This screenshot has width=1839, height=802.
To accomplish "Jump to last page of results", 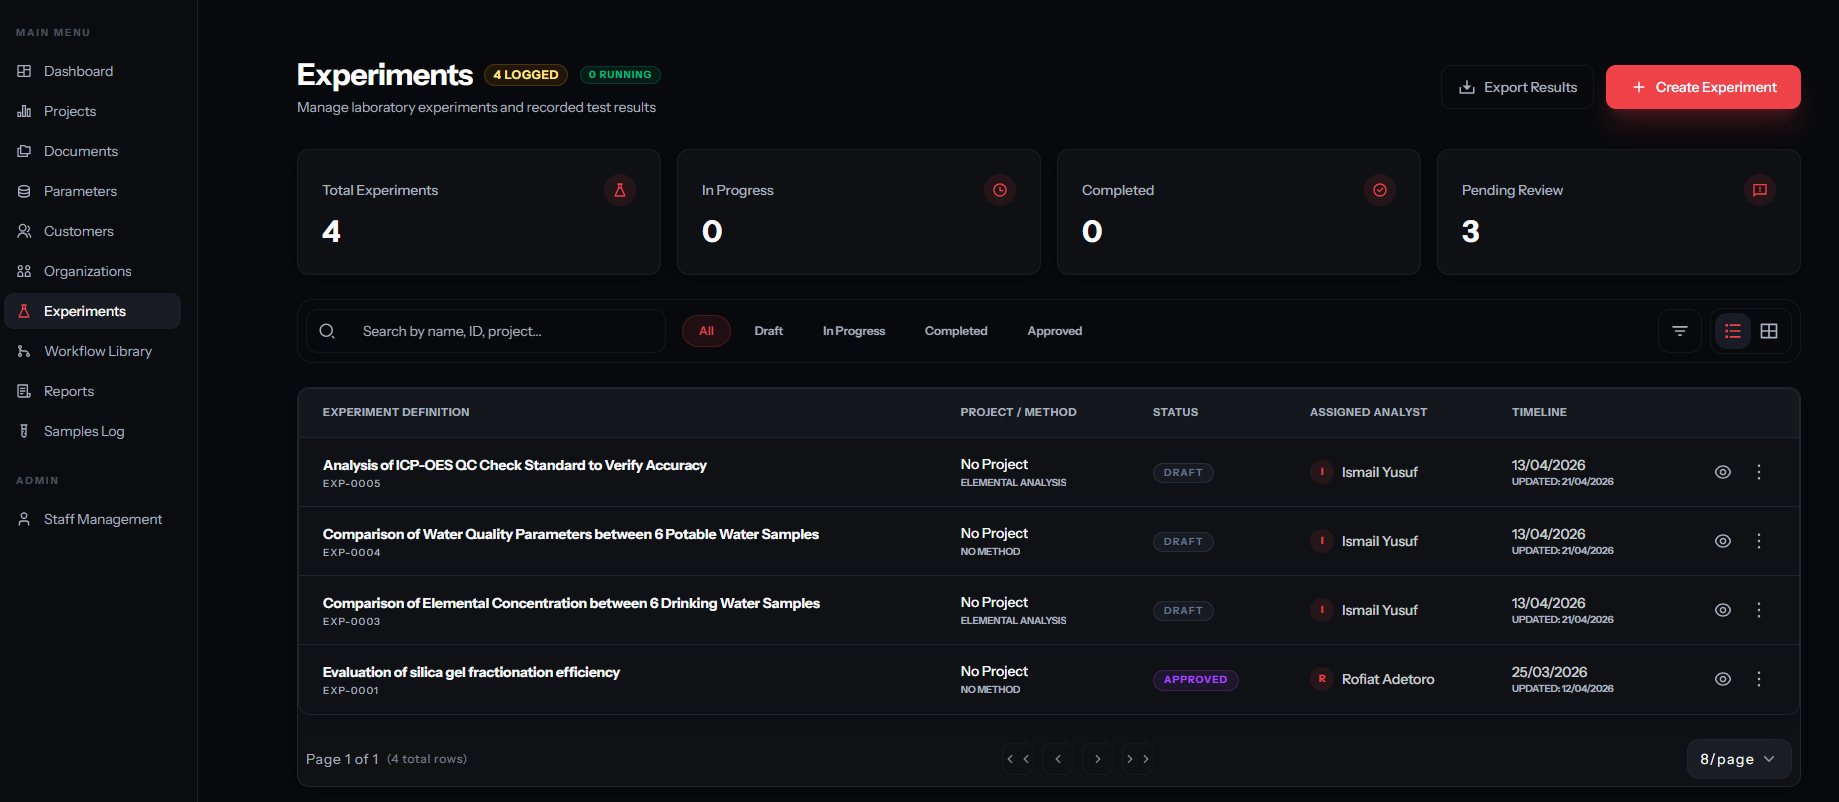I will 1138,759.
